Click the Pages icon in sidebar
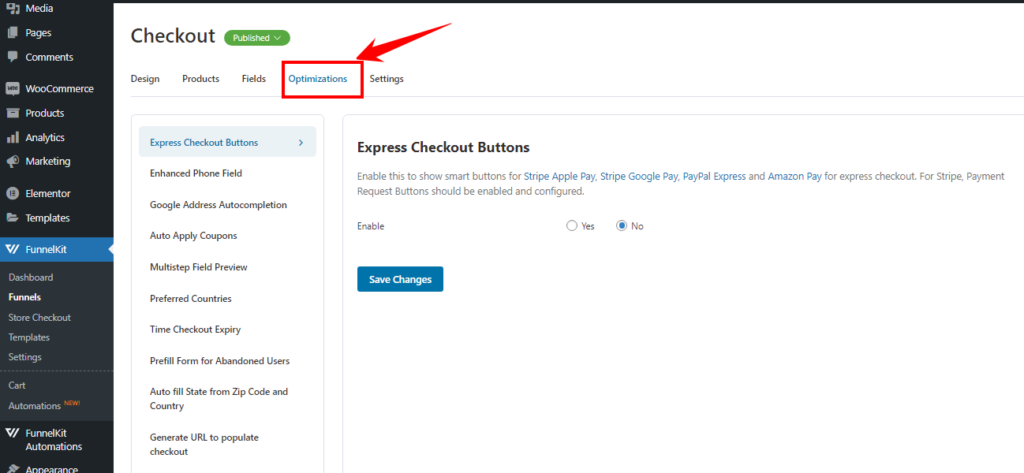1024x473 pixels. pos(12,33)
